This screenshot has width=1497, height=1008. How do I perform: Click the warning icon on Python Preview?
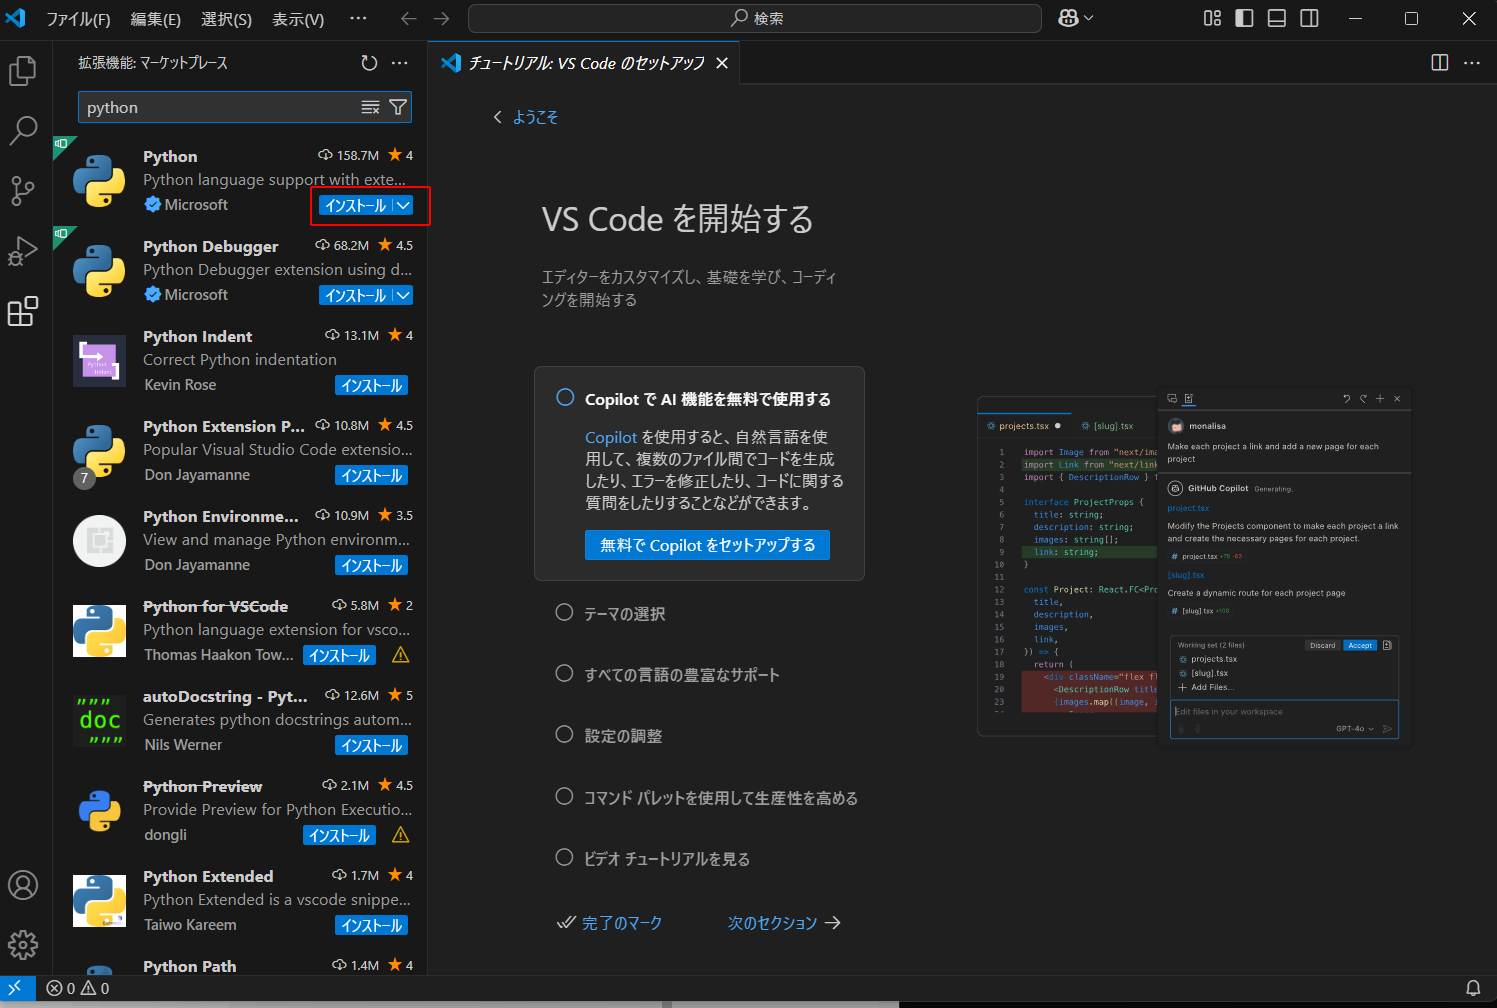(x=401, y=835)
